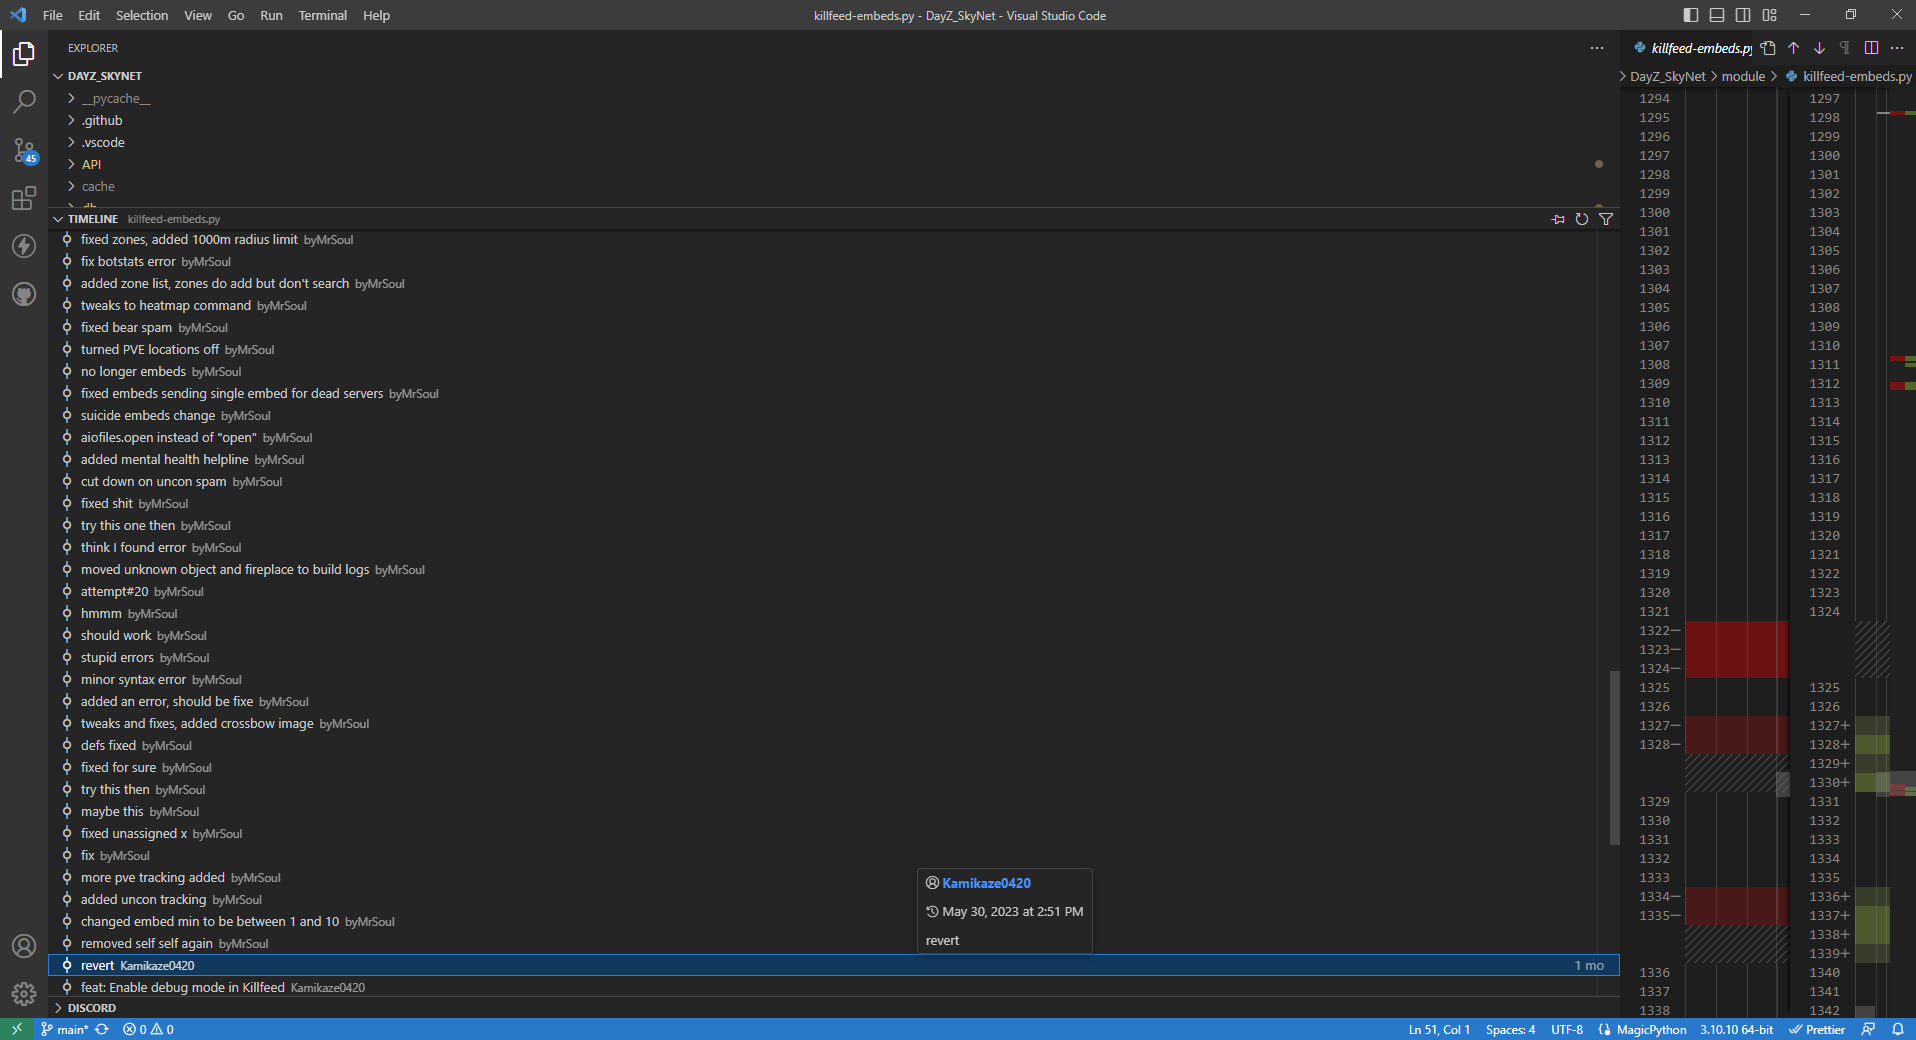Go to previous change arrow
1916x1040 pixels.
[1794, 48]
